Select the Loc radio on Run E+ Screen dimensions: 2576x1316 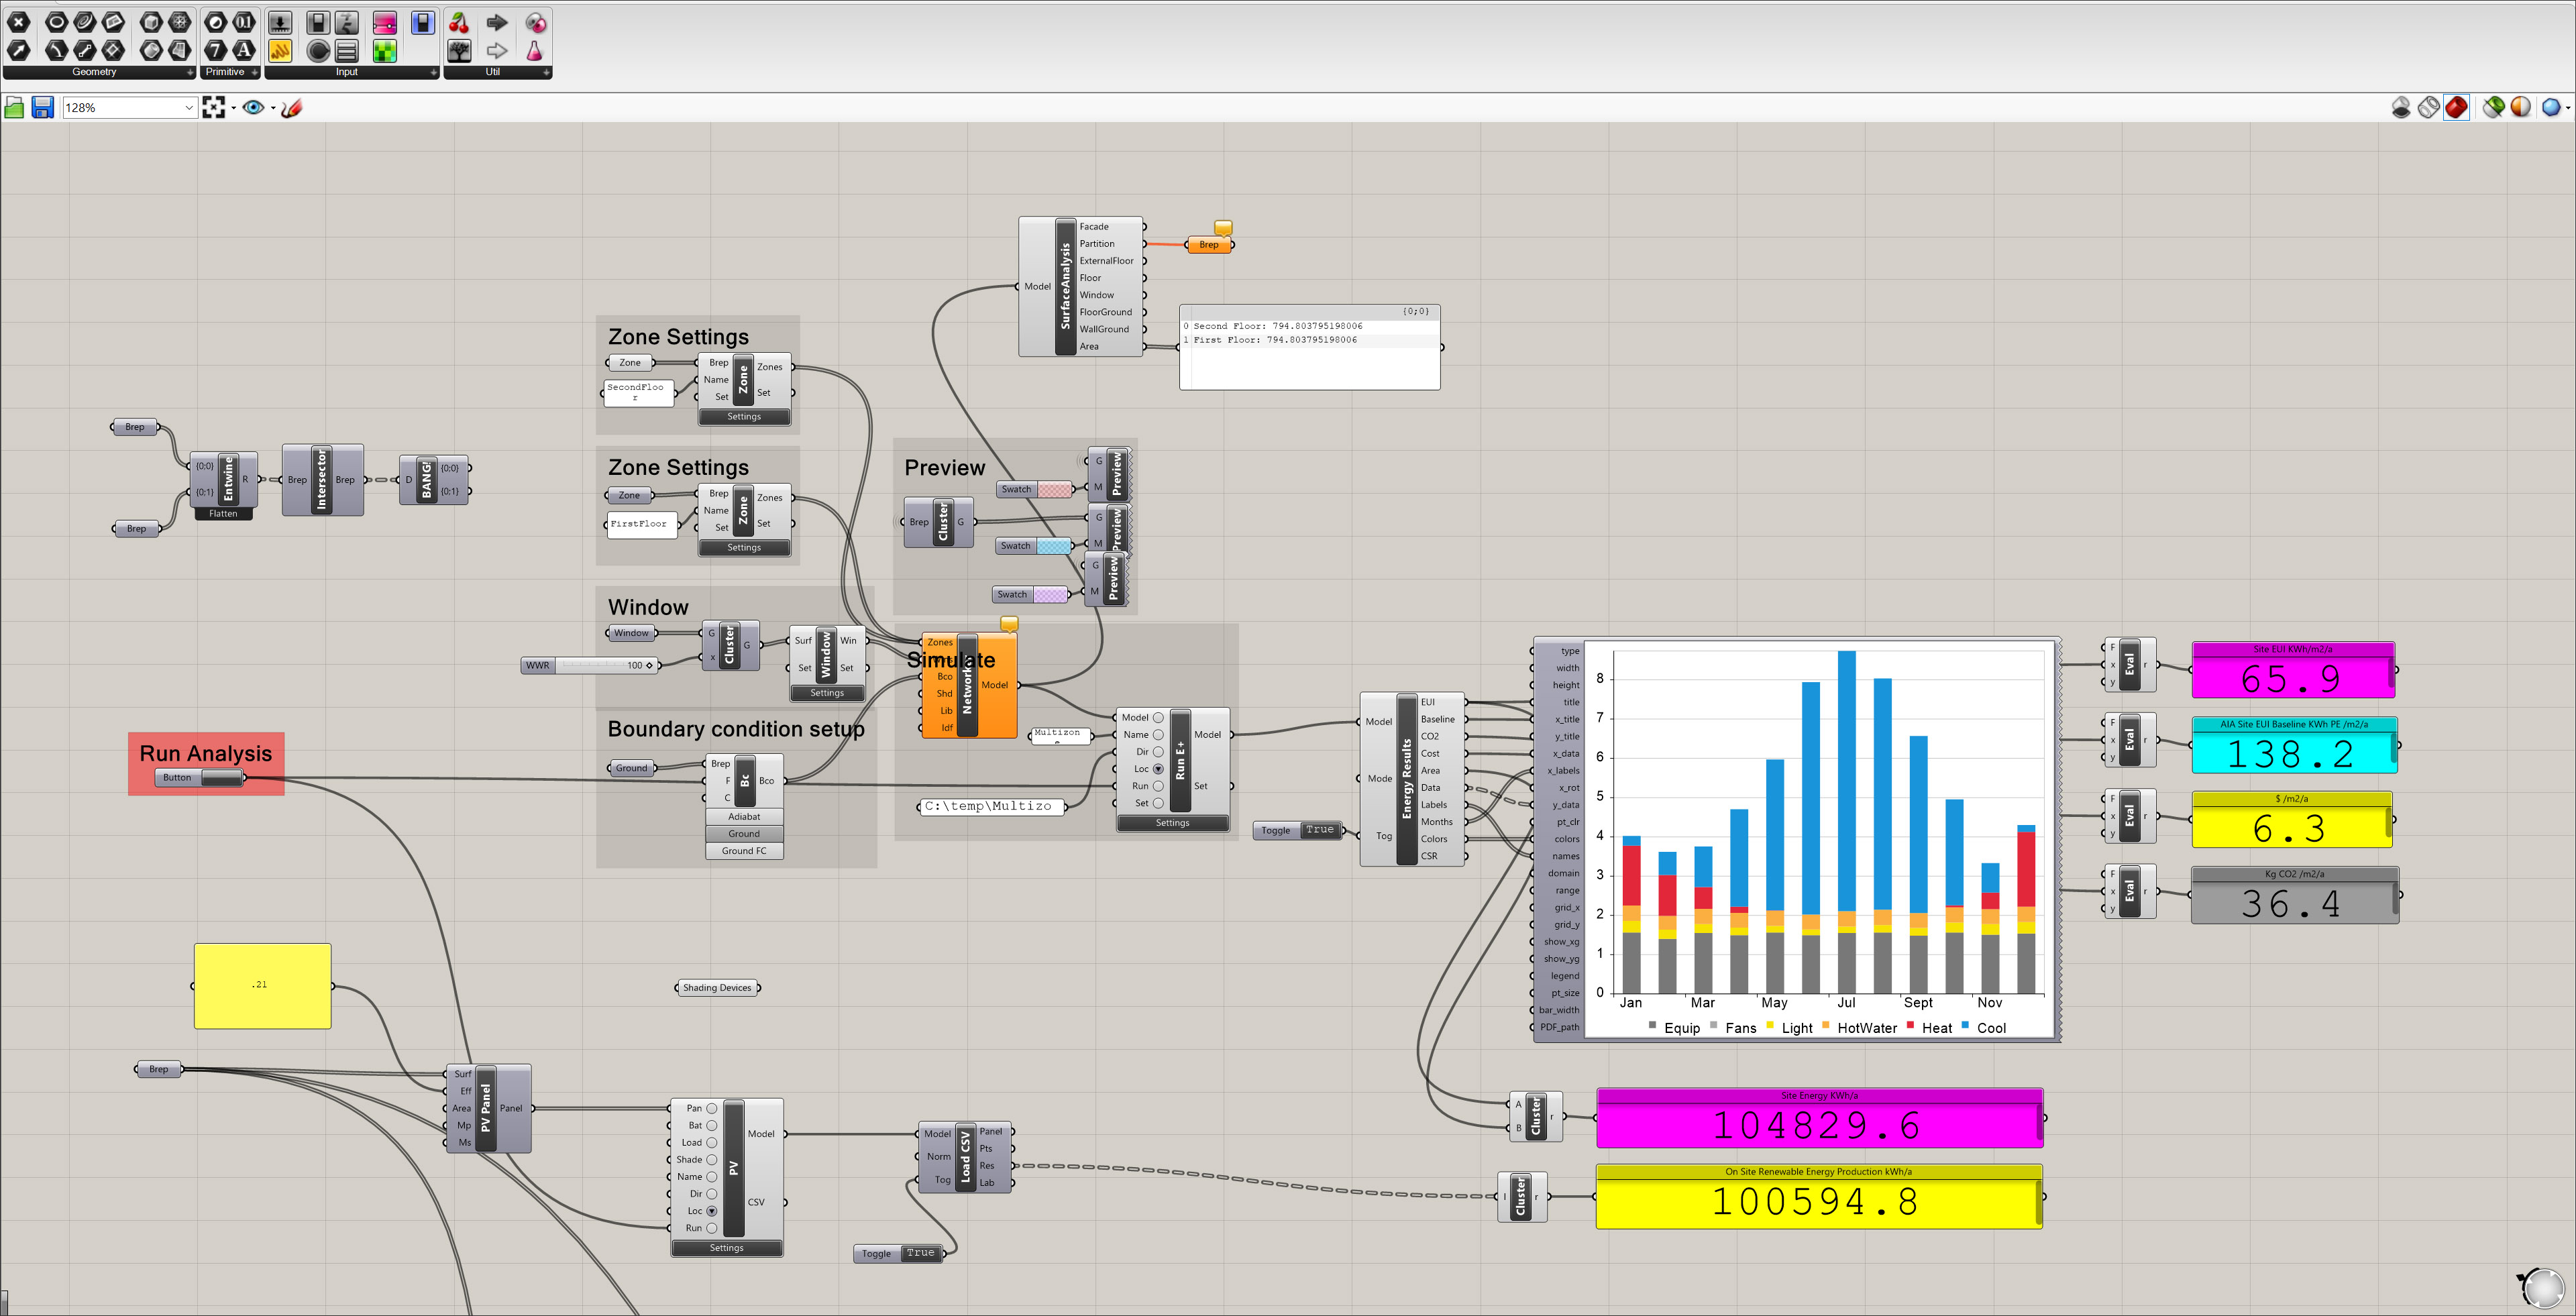(x=1158, y=769)
